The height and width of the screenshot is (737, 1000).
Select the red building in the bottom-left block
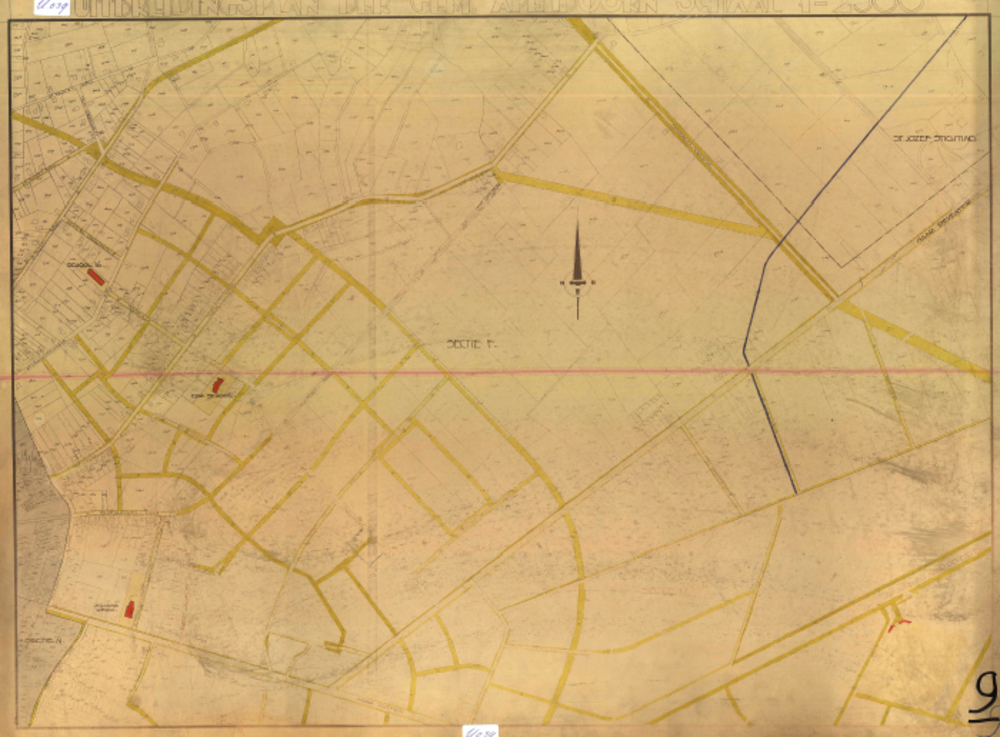[x=128, y=608]
